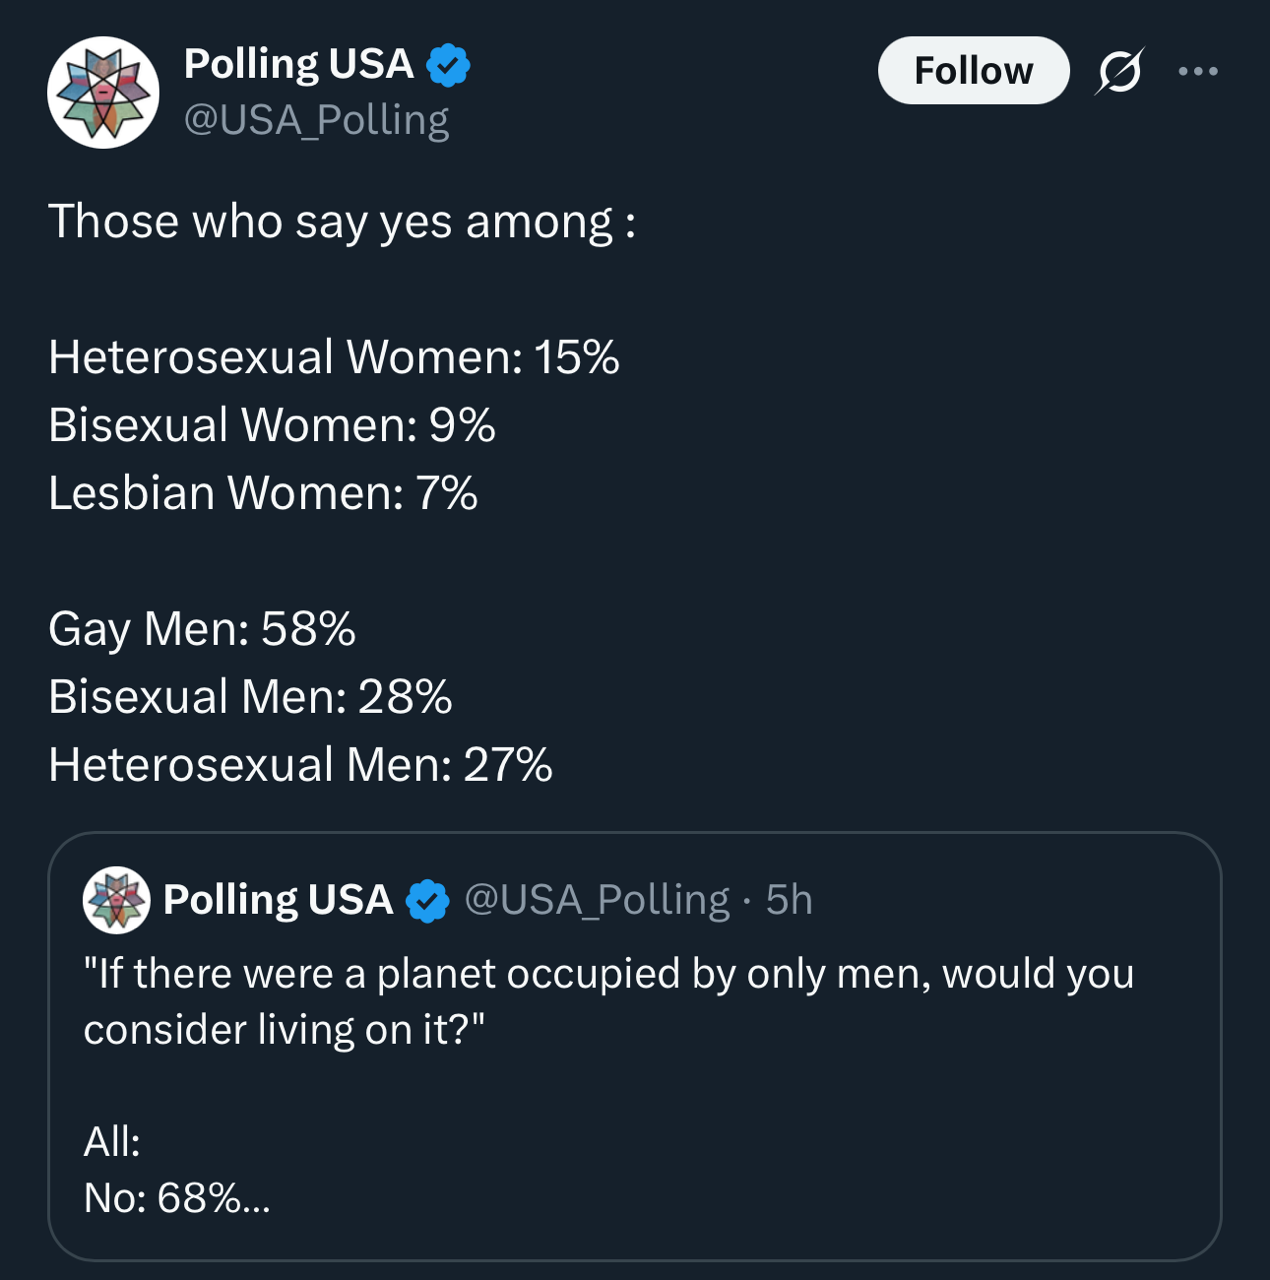This screenshot has height=1280, width=1270.
Task: Open the three-dot more options menu
Action: point(1198,71)
